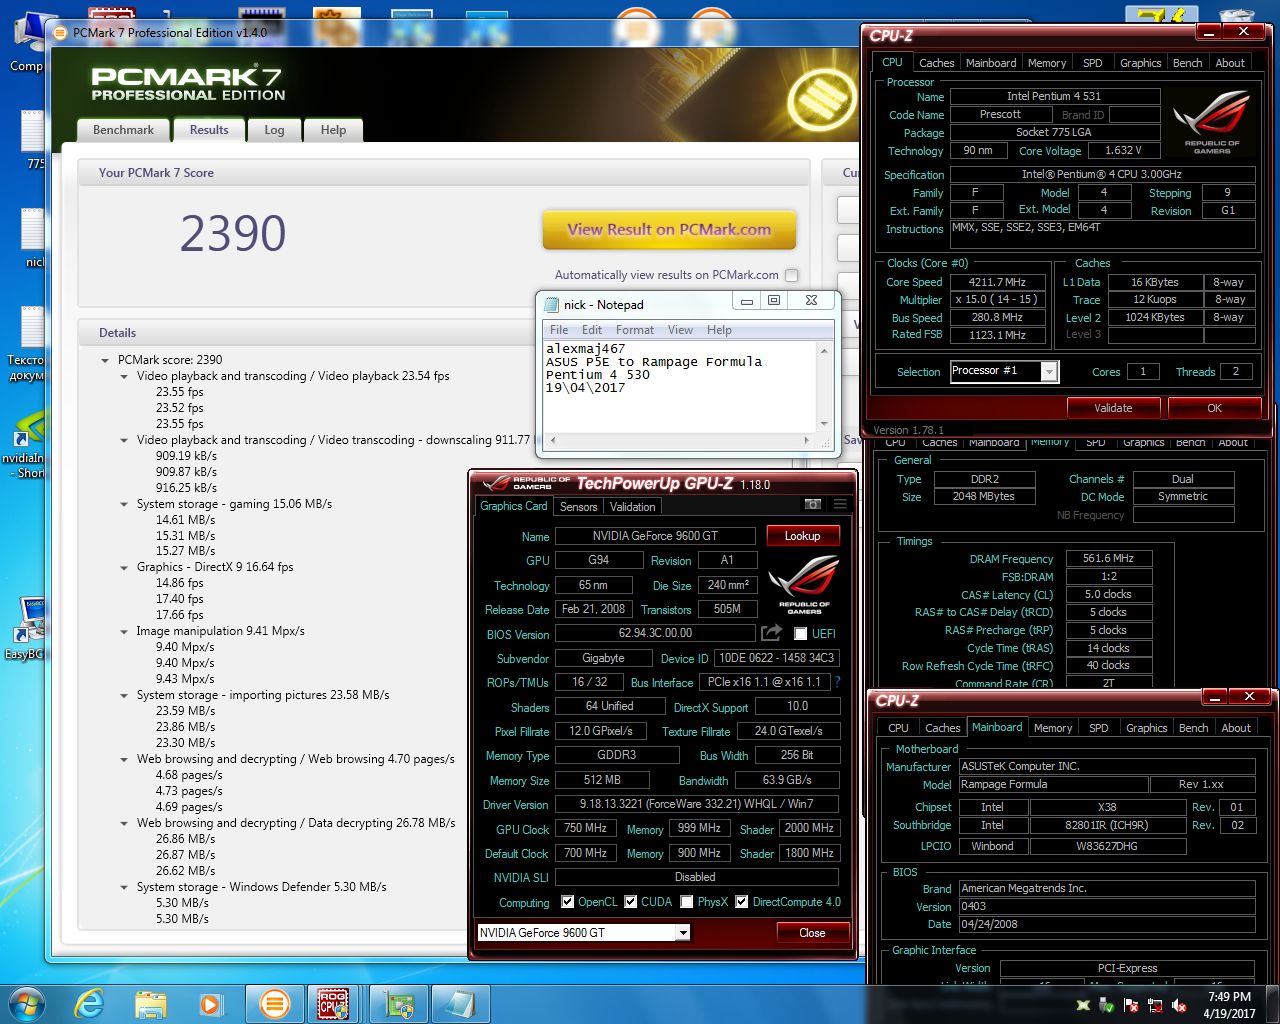The height and width of the screenshot is (1024, 1280).
Task: Open the Windows Start menu
Action: (25, 1004)
